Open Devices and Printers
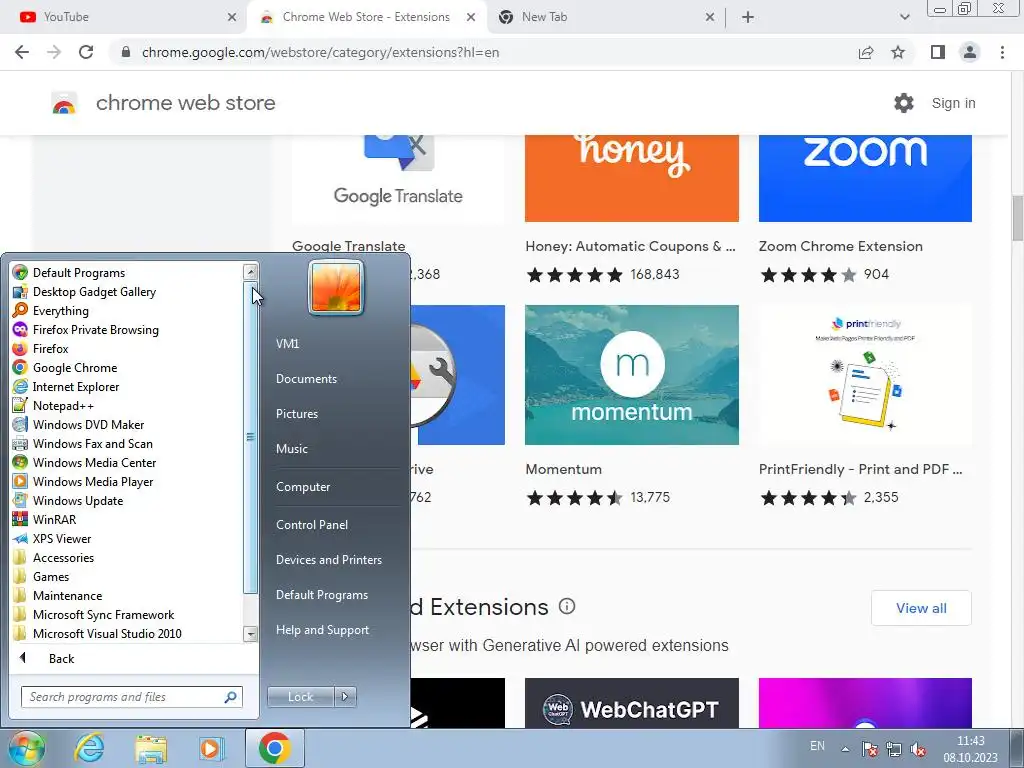The height and width of the screenshot is (768, 1024). [328, 560]
